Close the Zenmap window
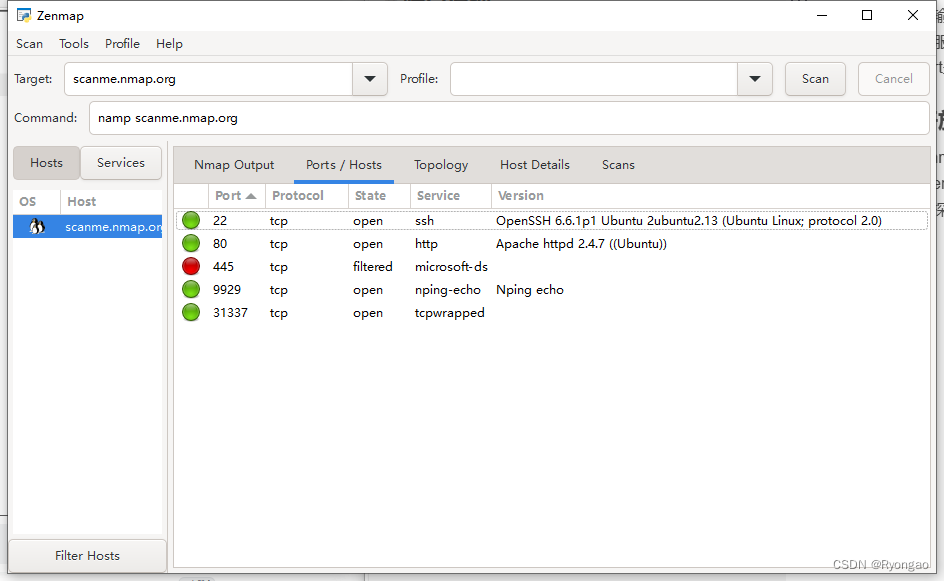This screenshot has height=581, width=944. [913, 16]
